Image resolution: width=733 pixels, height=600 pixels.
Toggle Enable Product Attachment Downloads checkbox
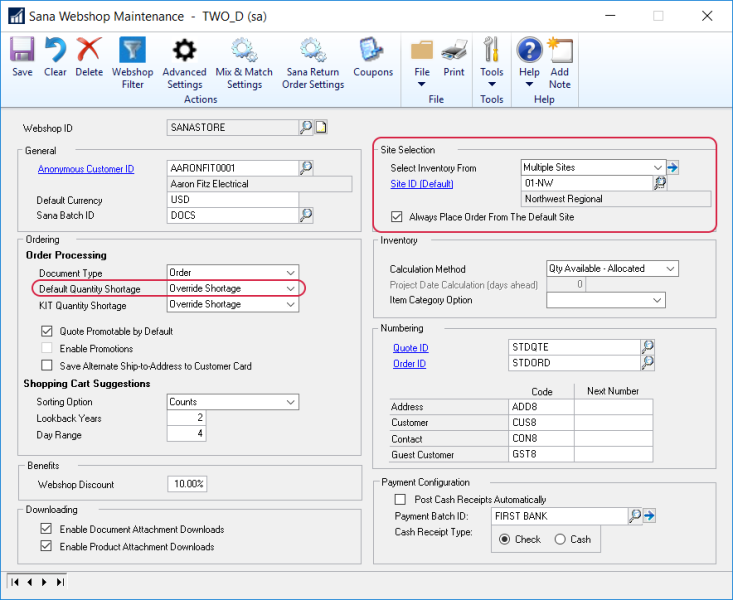click(46, 546)
